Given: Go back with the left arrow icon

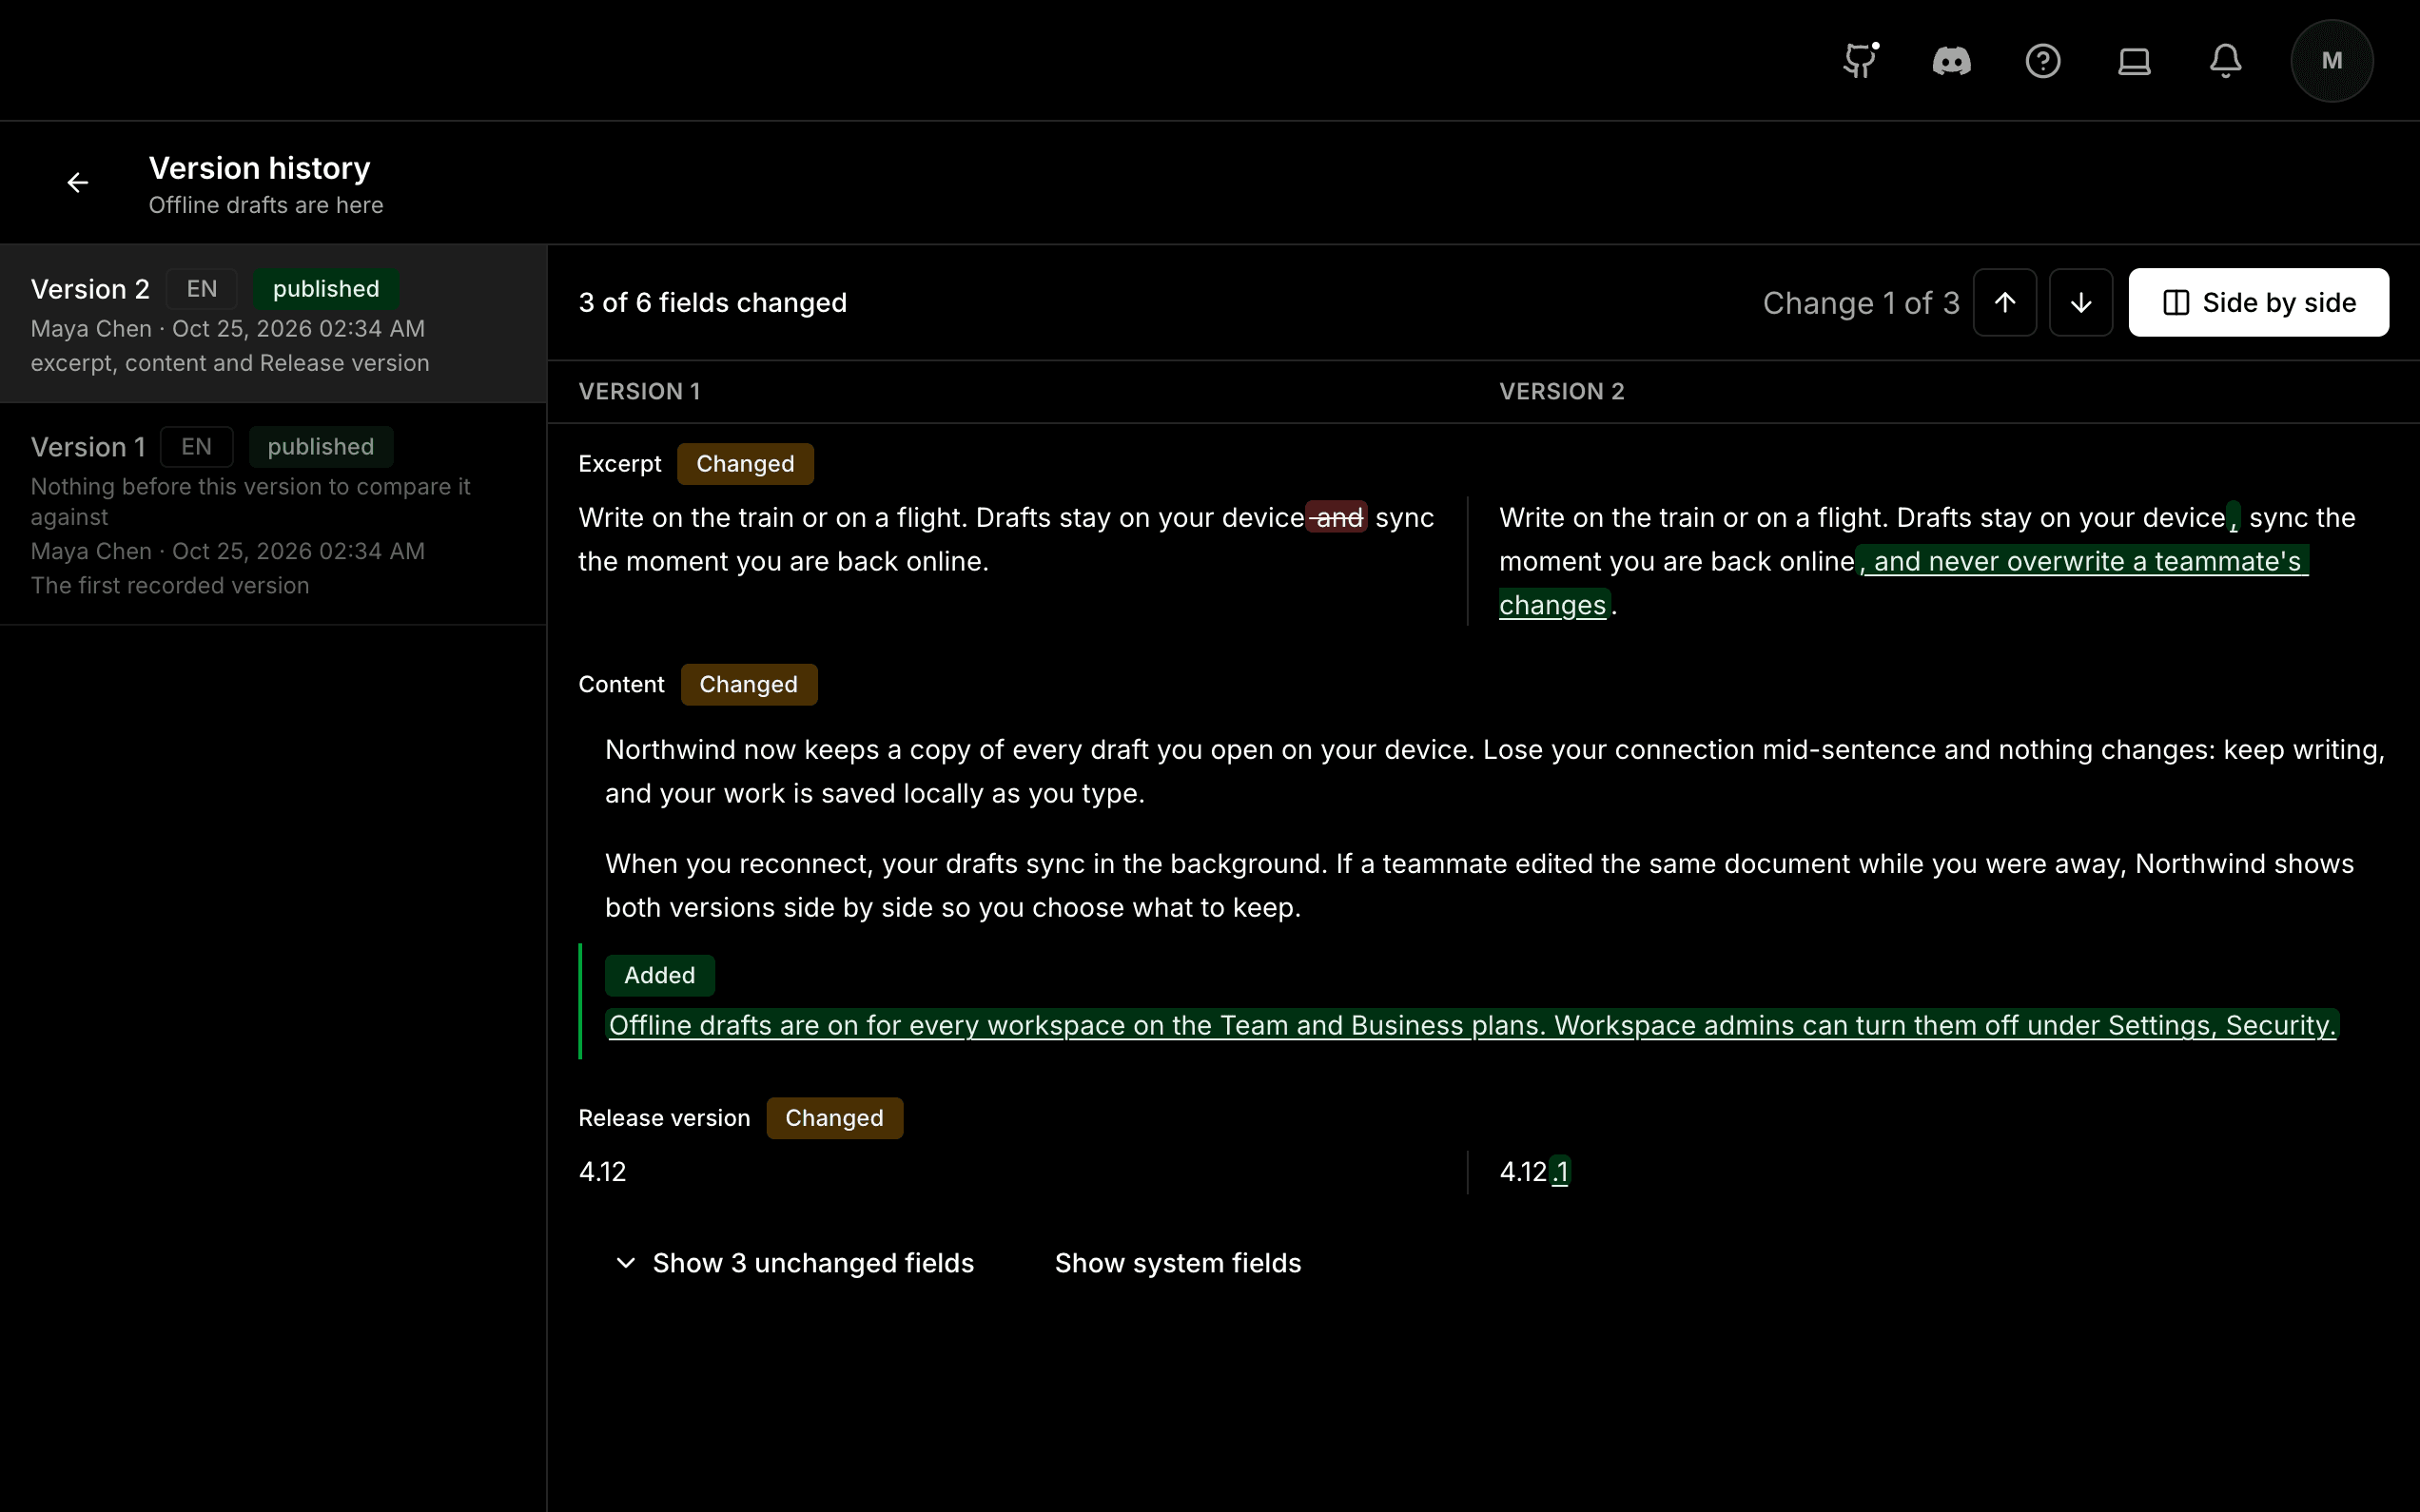Looking at the screenshot, I should [x=78, y=183].
